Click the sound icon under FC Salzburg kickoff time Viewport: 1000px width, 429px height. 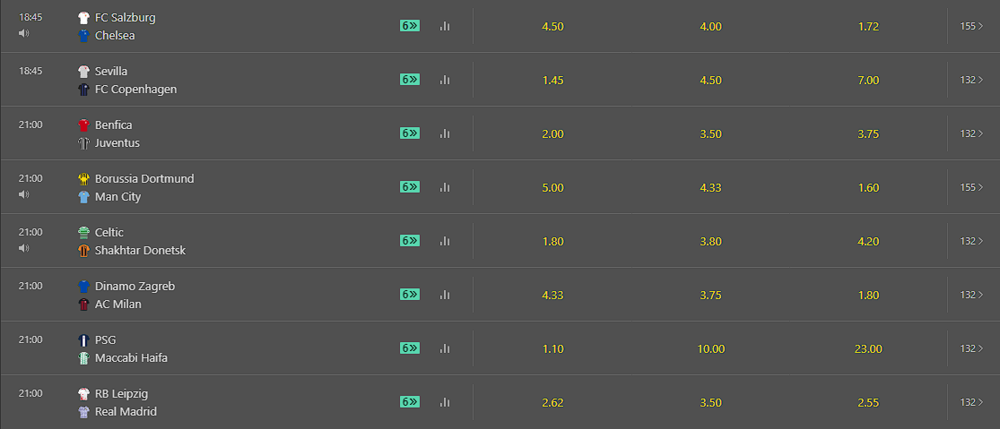coord(24,33)
